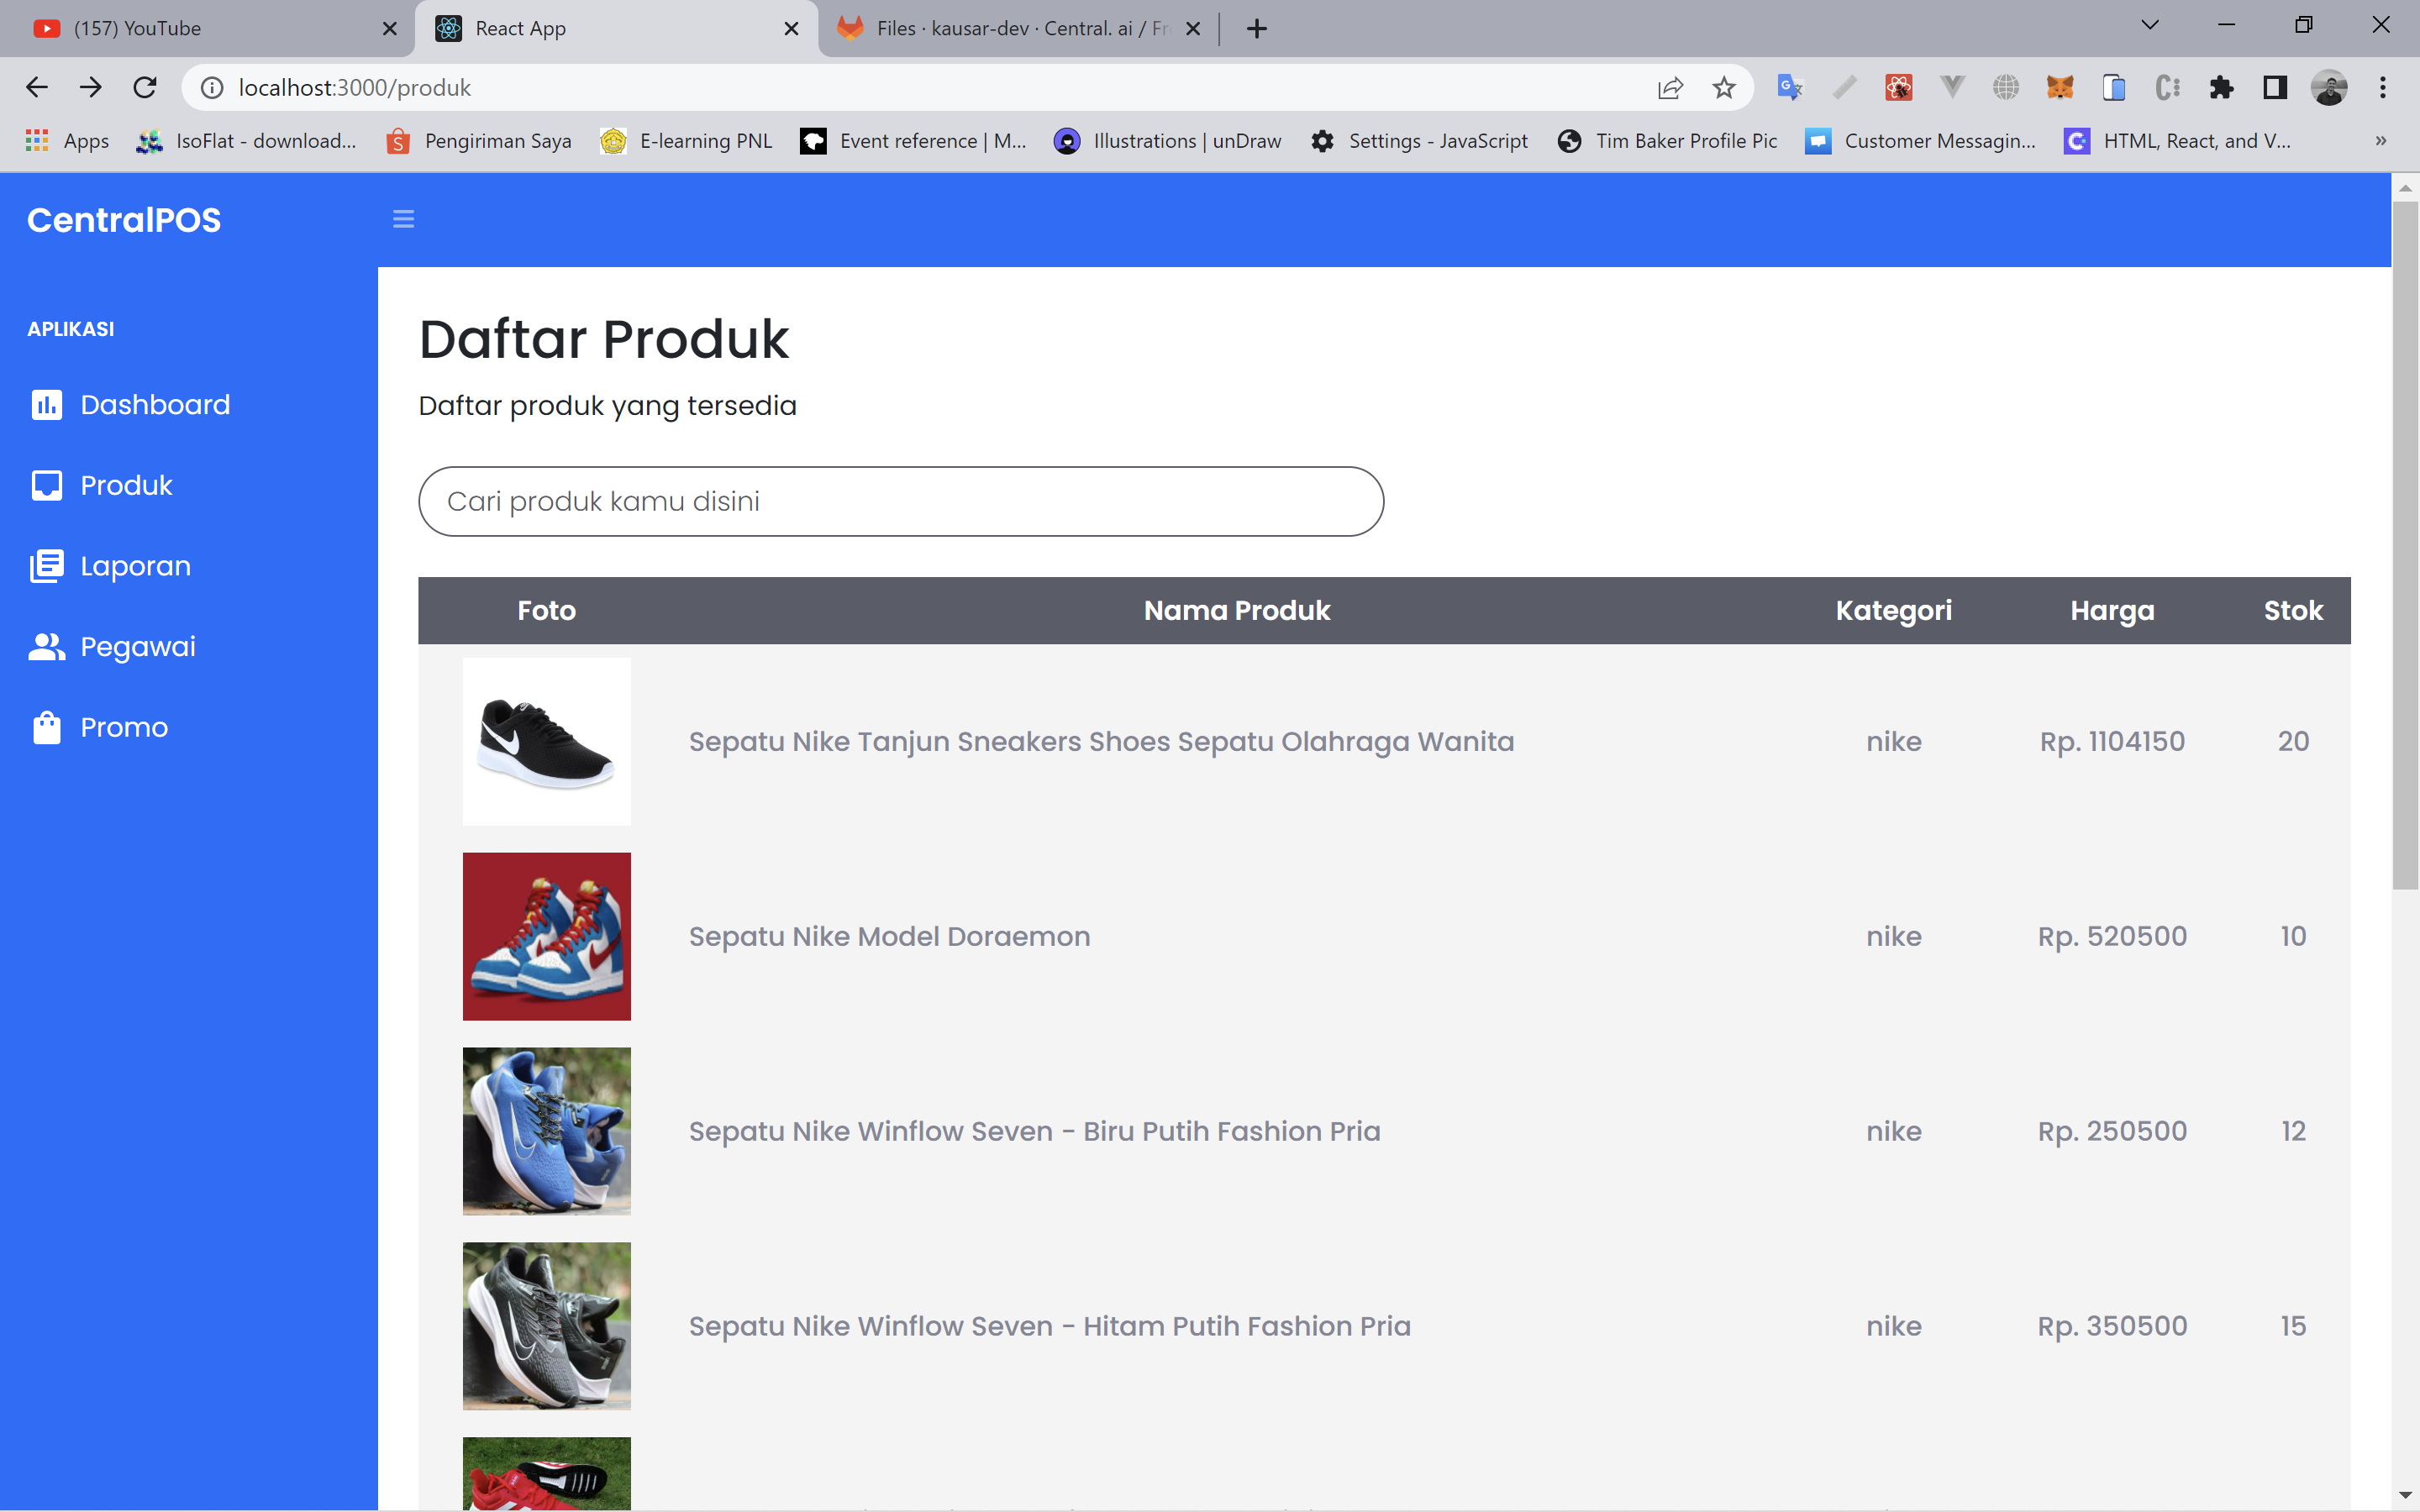Click 'nike' category in Doraemon row
This screenshot has height=1512, width=2420.
point(1894,936)
